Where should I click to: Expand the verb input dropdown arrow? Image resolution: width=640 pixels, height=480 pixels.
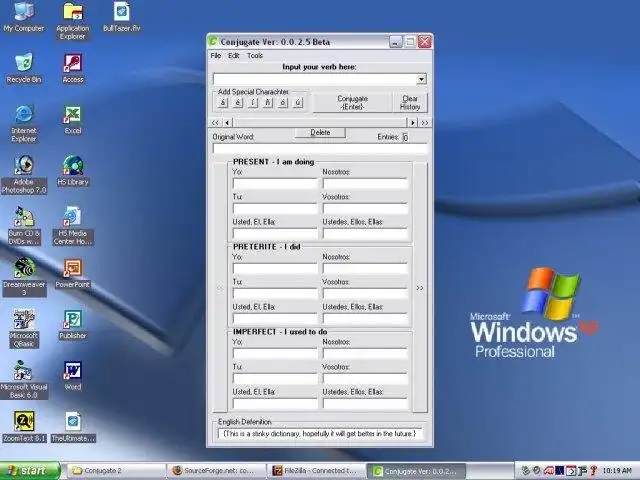click(x=422, y=79)
